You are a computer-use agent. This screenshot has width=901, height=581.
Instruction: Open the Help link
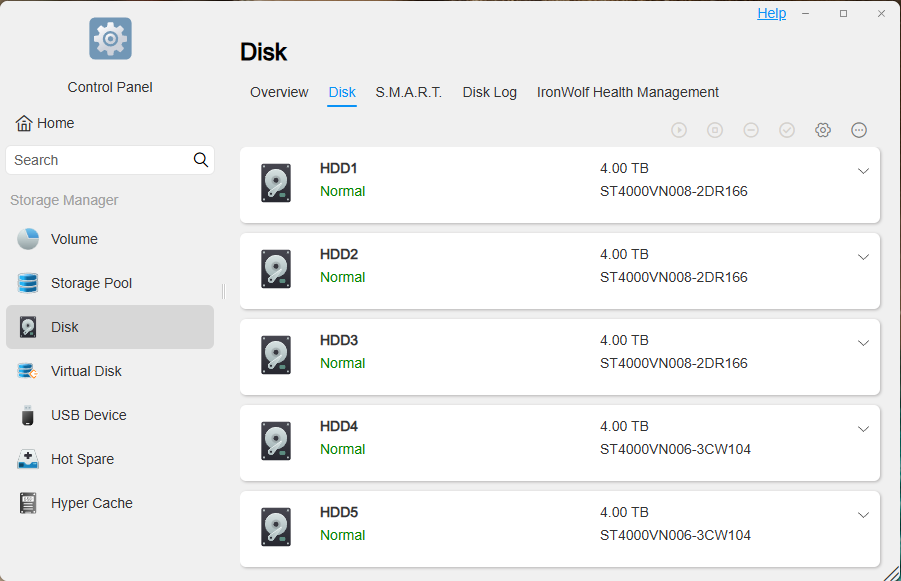click(x=772, y=13)
